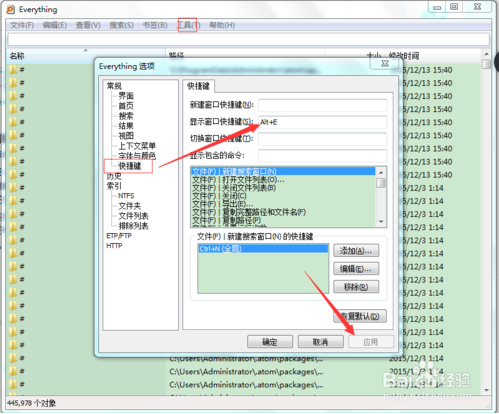This screenshot has height=414, width=499.
Task: Open the 搜索(S) menu
Action: (x=121, y=25)
